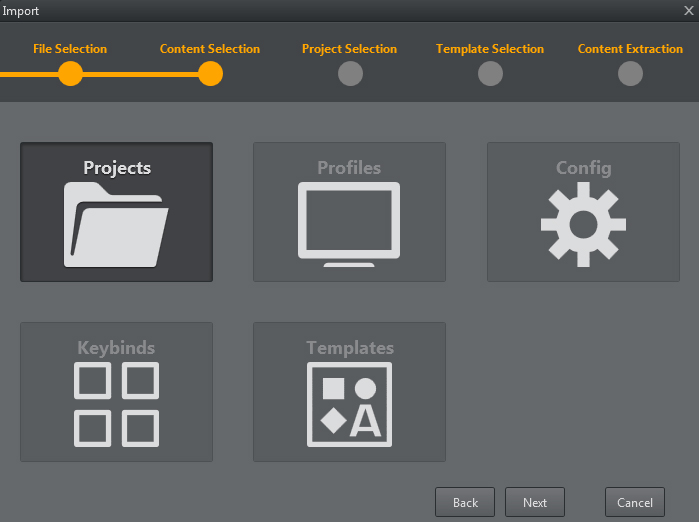Select the Config gear icon

tap(583, 225)
